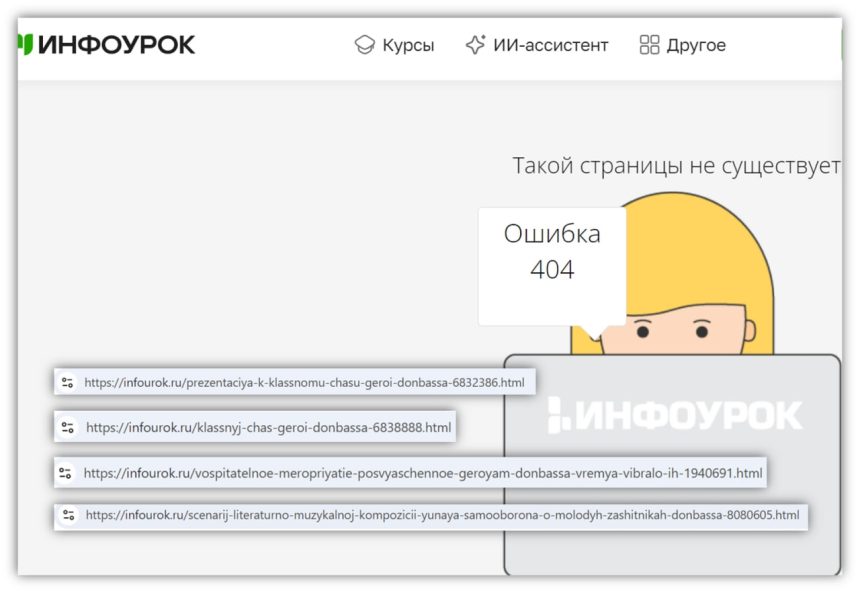The image size is (860, 593).
Task: Click the Такой страницы не существует text
Action: click(x=676, y=166)
